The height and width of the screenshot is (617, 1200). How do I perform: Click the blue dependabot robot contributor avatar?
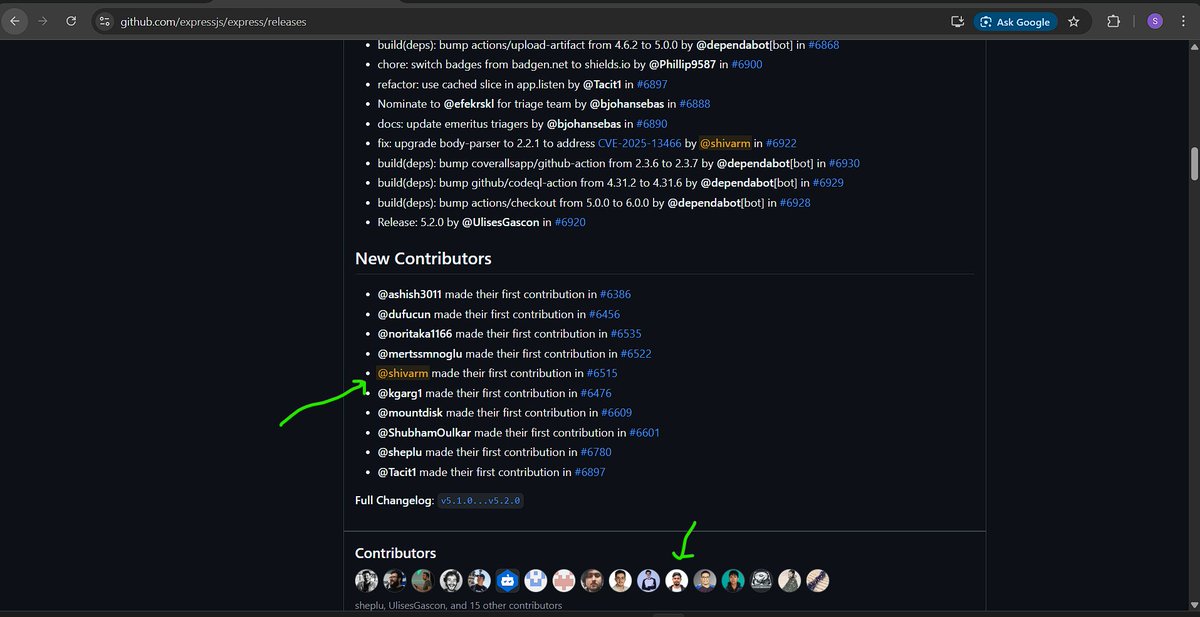507,580
